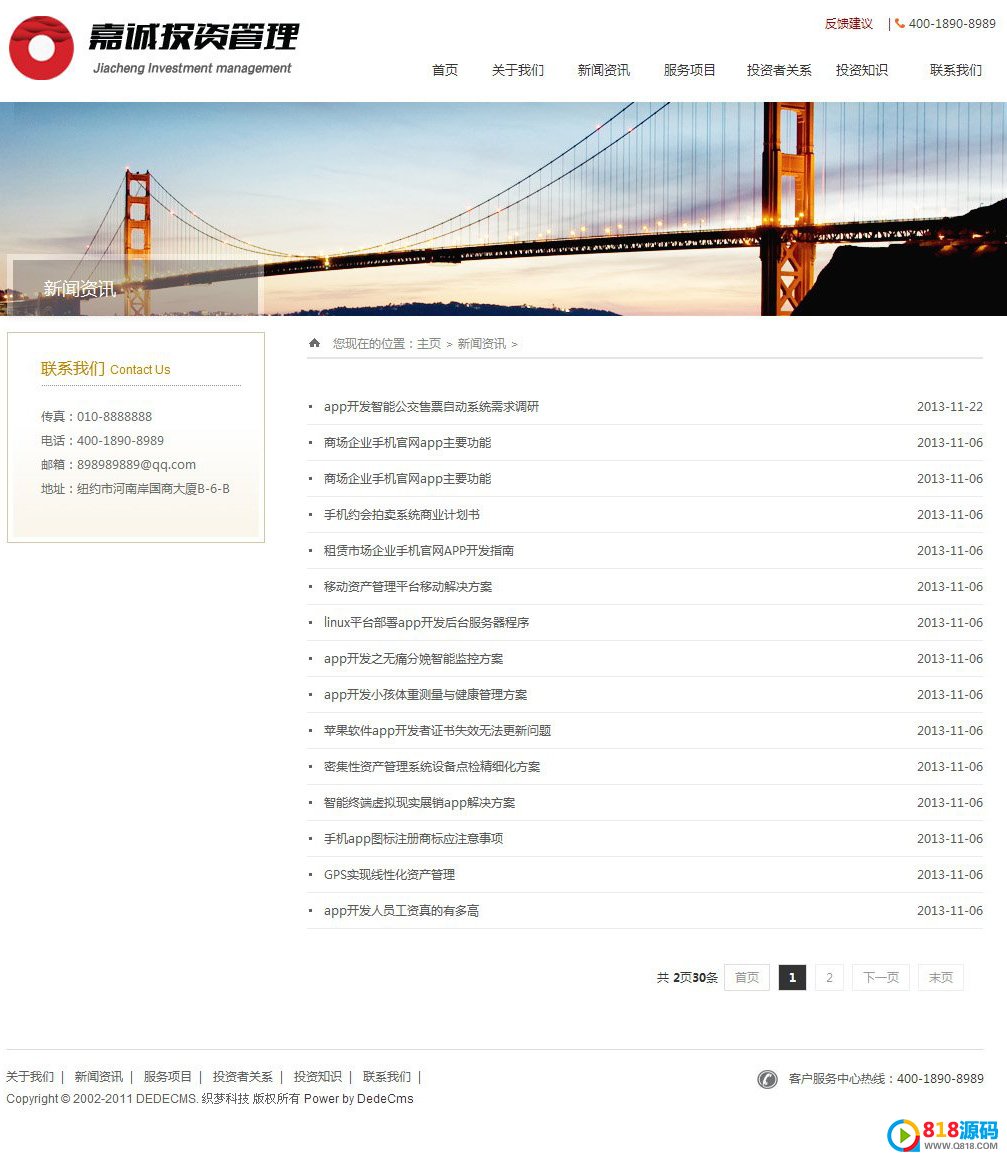Open 投资者关系 in the top navigation
The image size is (1007, 1157).
[x=779, y=70]
